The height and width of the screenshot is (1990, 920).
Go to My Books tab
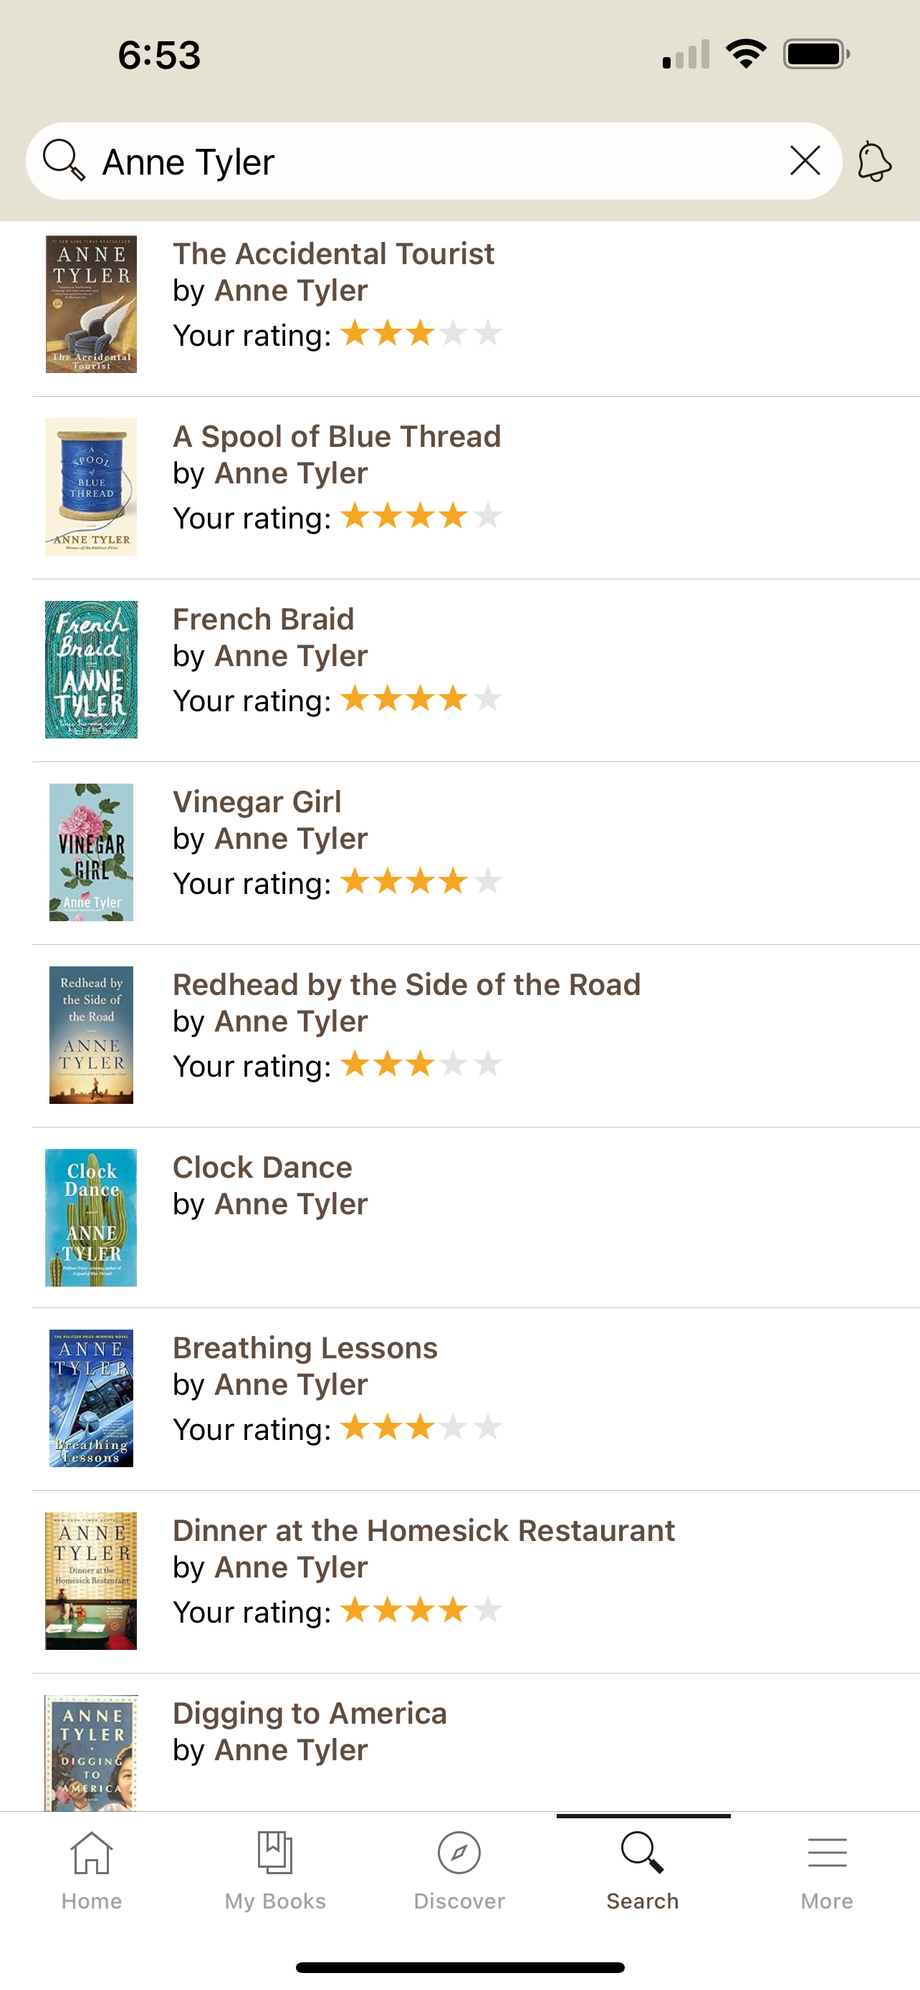(275, 1870)
